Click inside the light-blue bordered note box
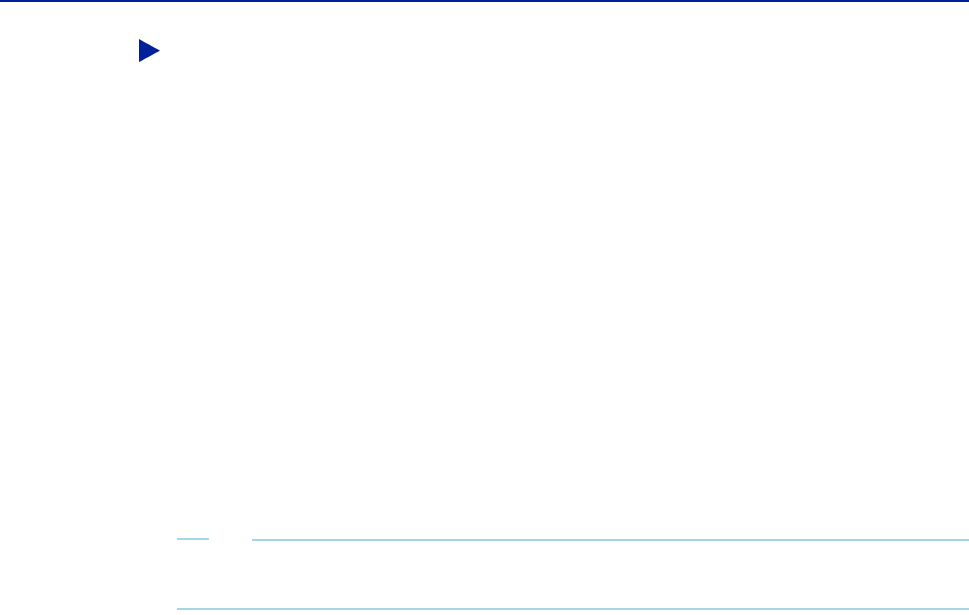969x615 pixels. pos(573,574)
